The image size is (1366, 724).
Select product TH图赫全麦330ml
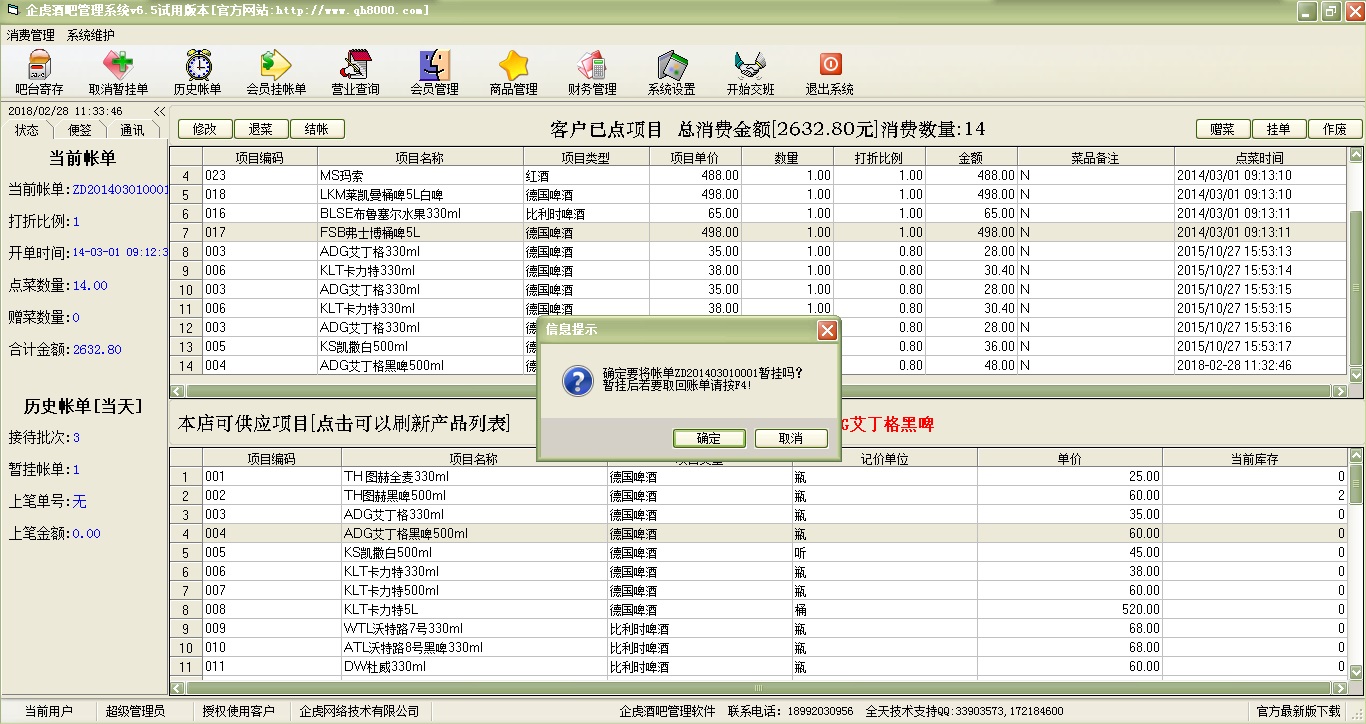(x=758, y=476)
